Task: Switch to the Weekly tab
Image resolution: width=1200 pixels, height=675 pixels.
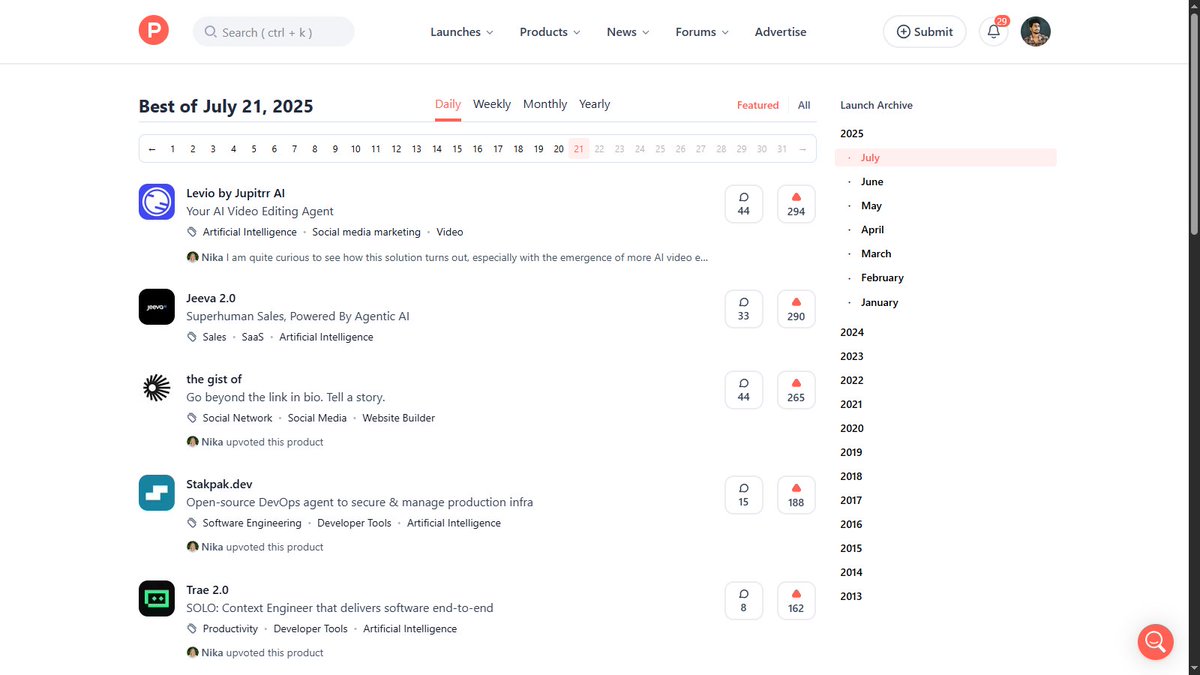Action: point(492,104)
